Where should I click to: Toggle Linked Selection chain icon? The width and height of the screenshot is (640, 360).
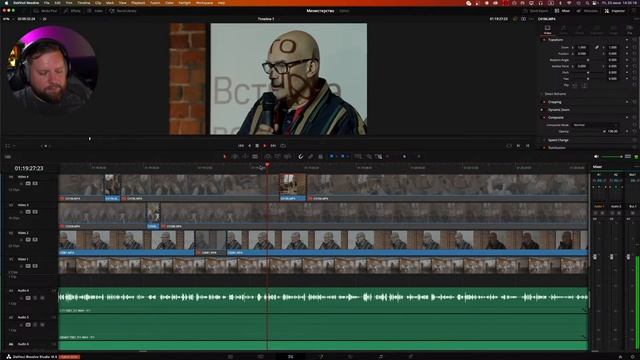pyautogui.click(x=311, y=156)
